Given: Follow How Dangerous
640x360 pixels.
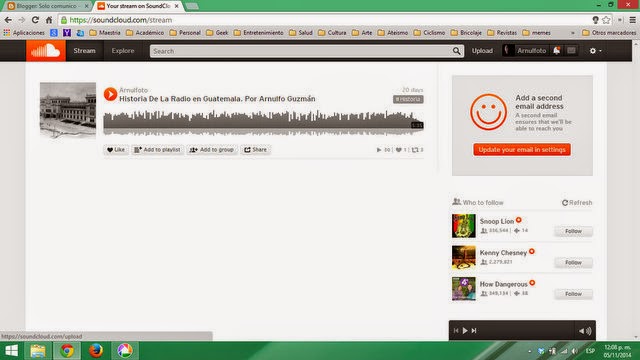Looking at the screenshot, I should point(573,294).
